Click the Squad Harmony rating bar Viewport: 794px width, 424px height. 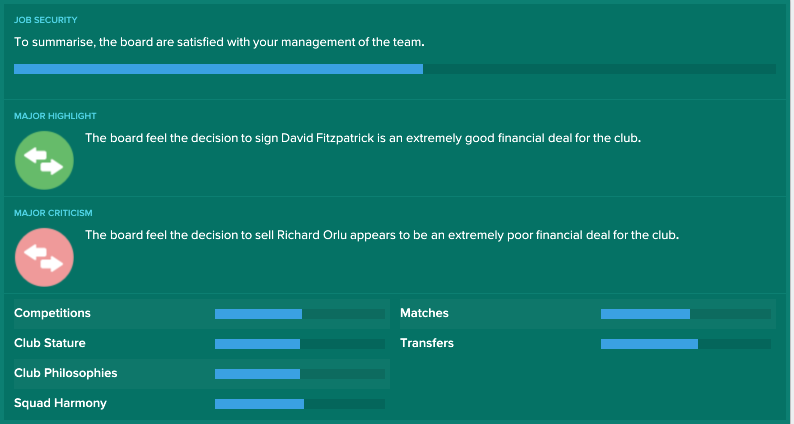300,404
